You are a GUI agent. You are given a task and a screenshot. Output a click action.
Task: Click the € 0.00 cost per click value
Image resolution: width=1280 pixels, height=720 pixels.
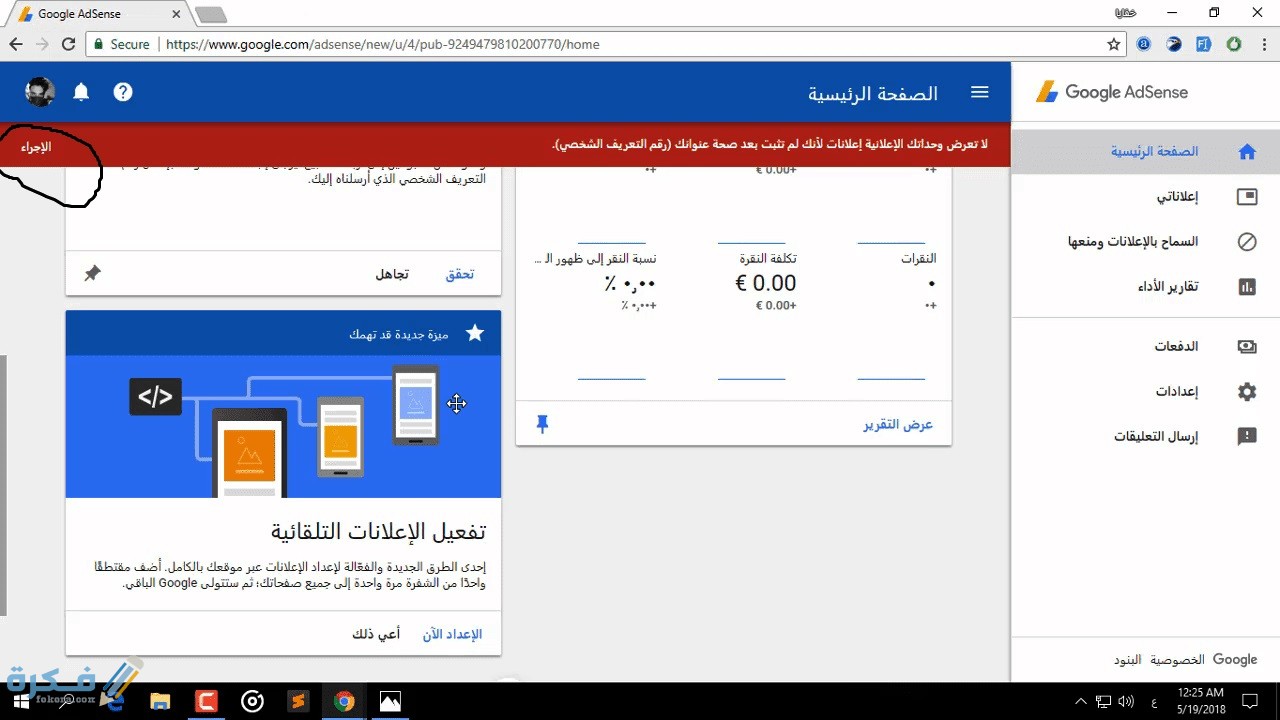(x=766, y=284)
